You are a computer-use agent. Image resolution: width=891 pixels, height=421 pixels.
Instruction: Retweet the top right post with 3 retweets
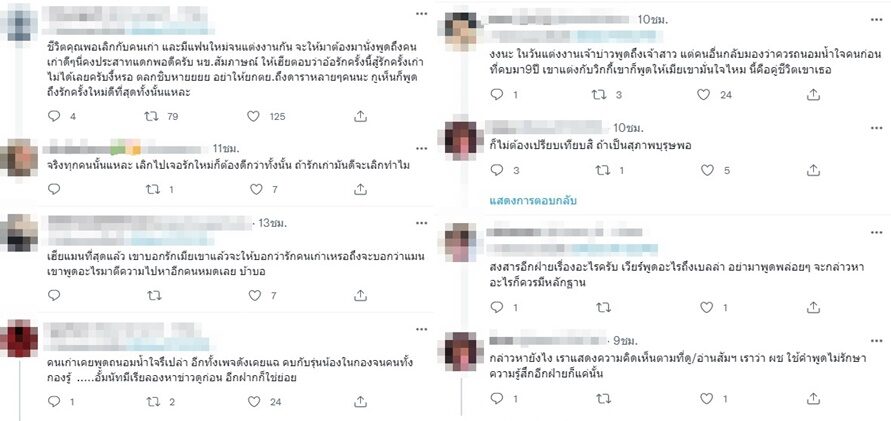click(x=599, y=95)
